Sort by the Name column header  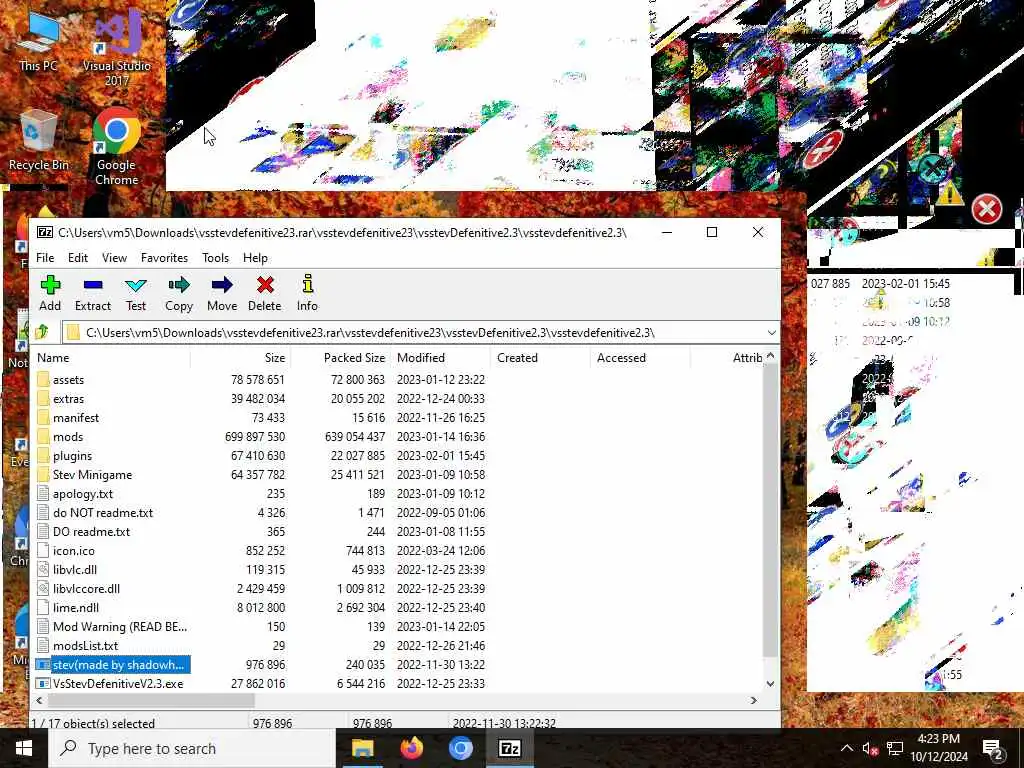[x=111, y=358]
